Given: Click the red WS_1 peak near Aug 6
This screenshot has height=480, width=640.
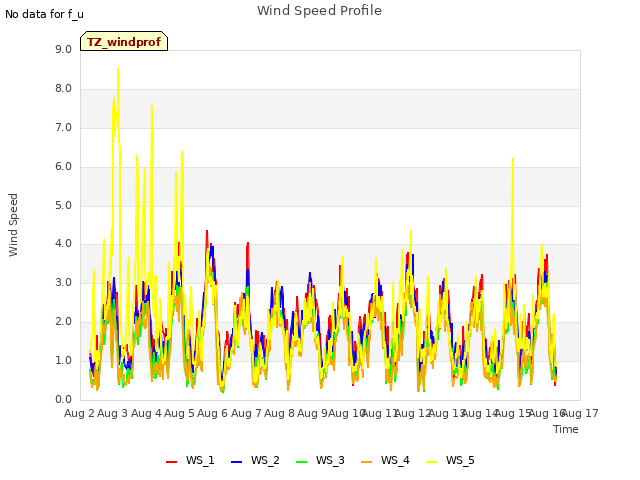Looking at the screenshot, I should tap(207, 231).
